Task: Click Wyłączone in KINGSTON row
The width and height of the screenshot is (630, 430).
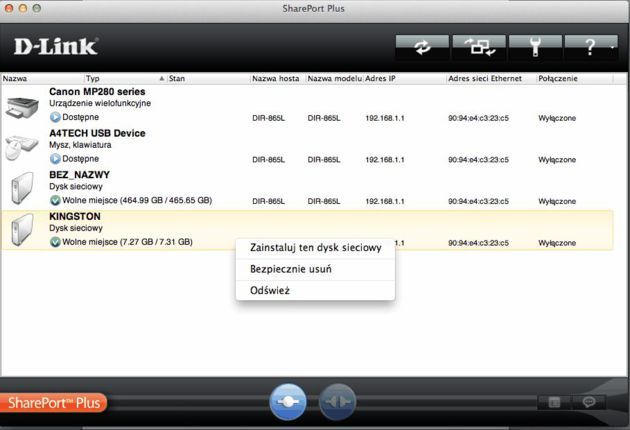Action: 557,243
